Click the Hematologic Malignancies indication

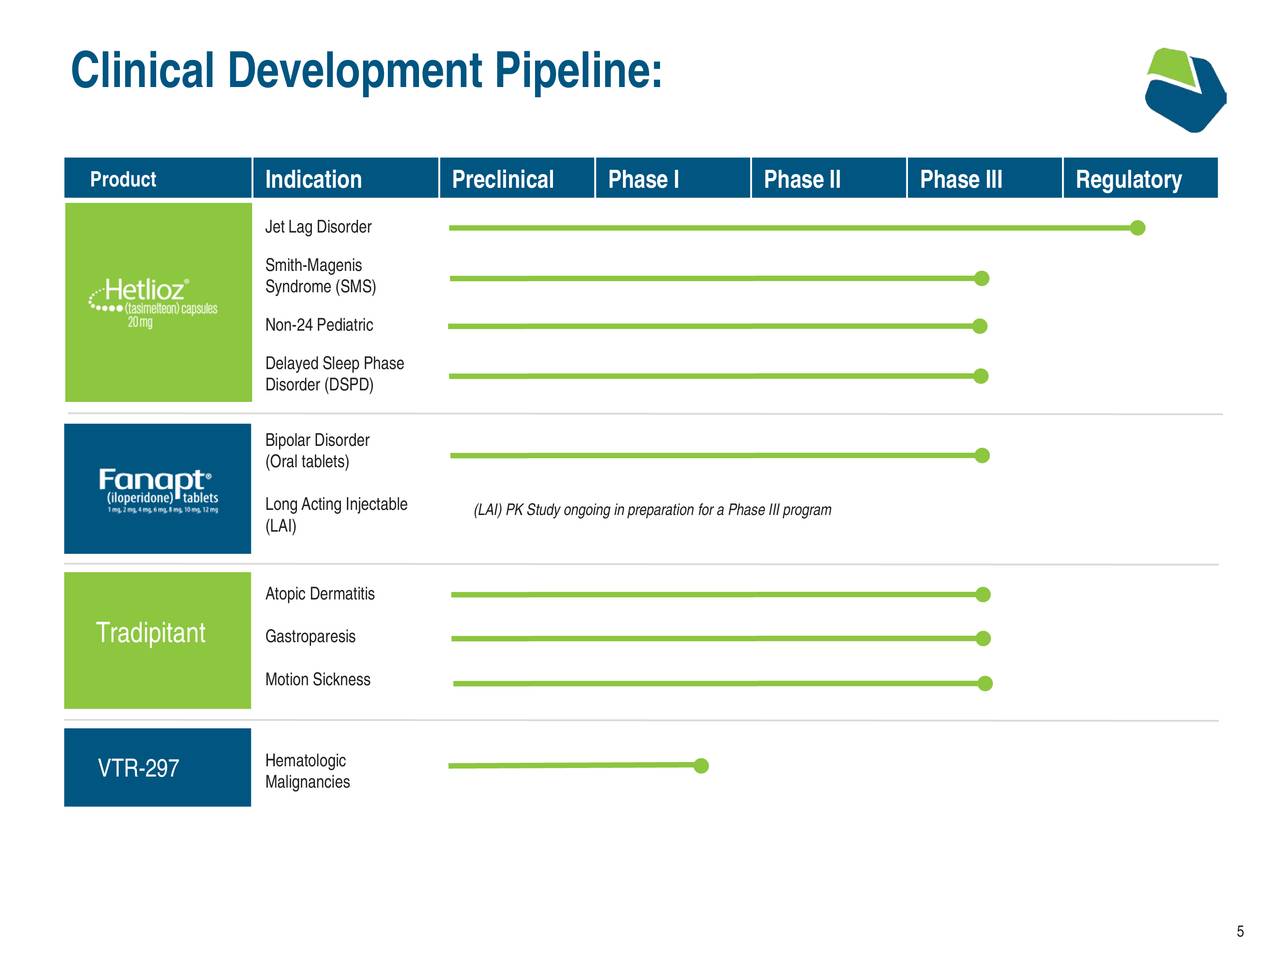[307, 771]
